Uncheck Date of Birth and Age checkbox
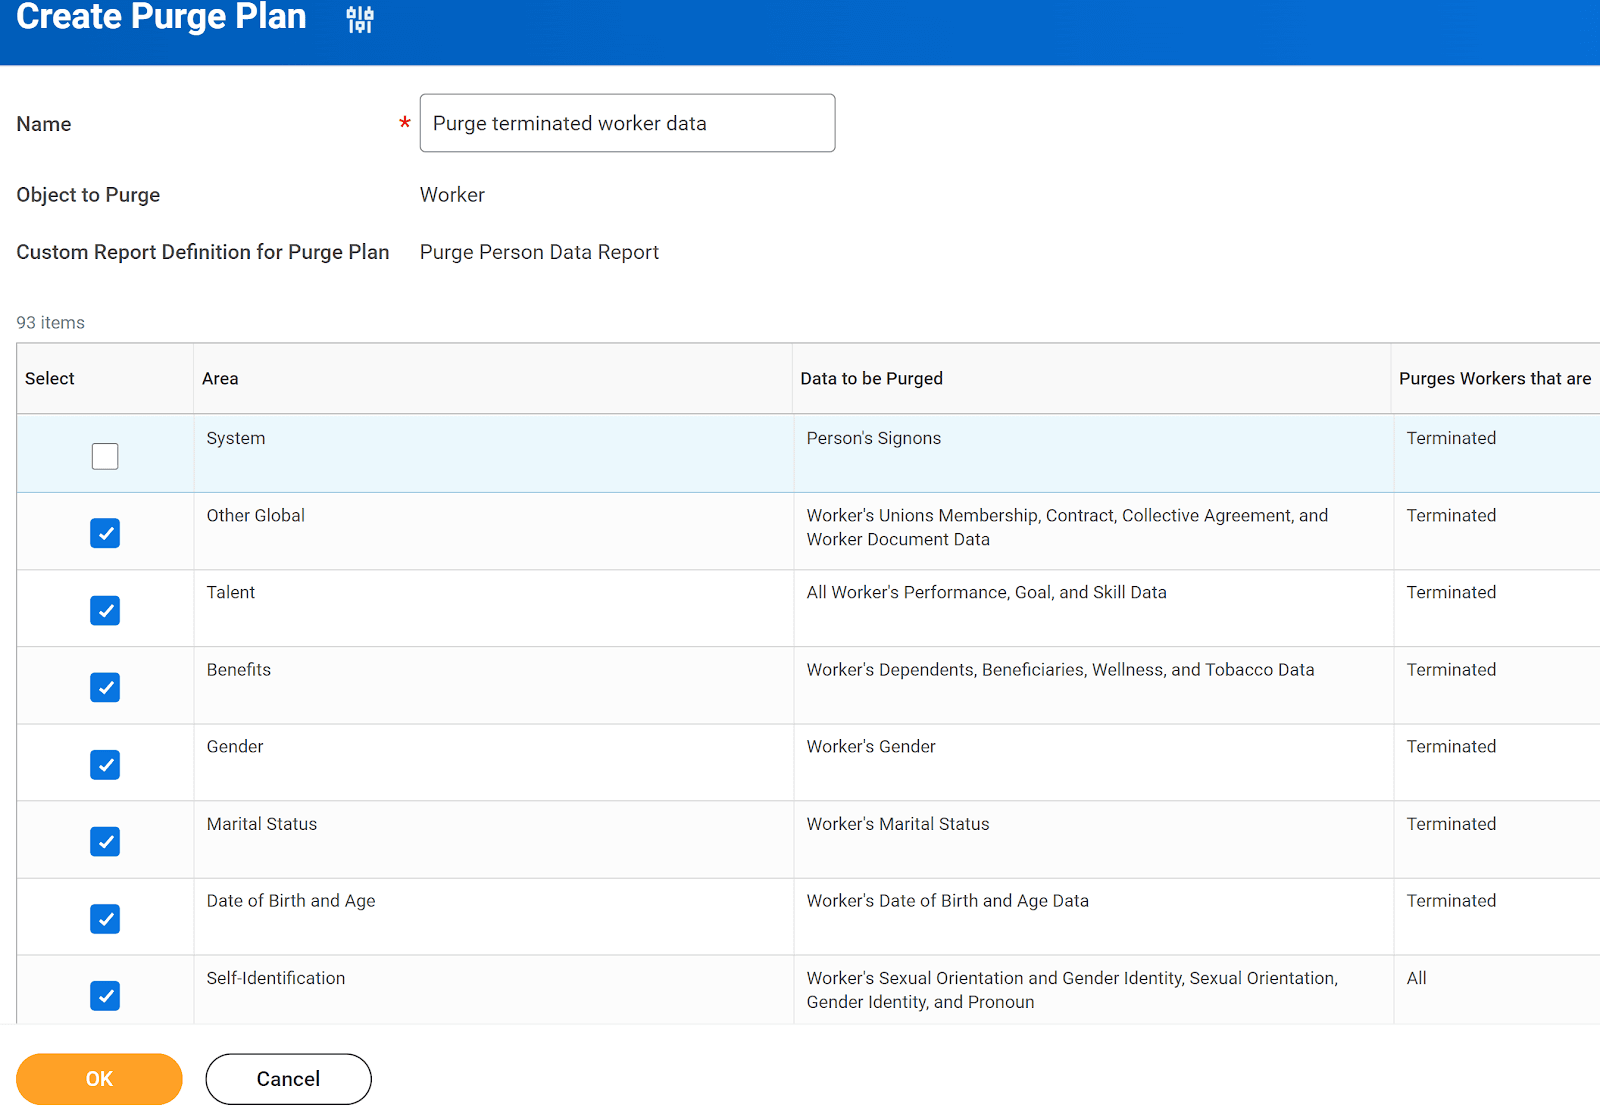1600x1117 pixels. coord(105,918)
